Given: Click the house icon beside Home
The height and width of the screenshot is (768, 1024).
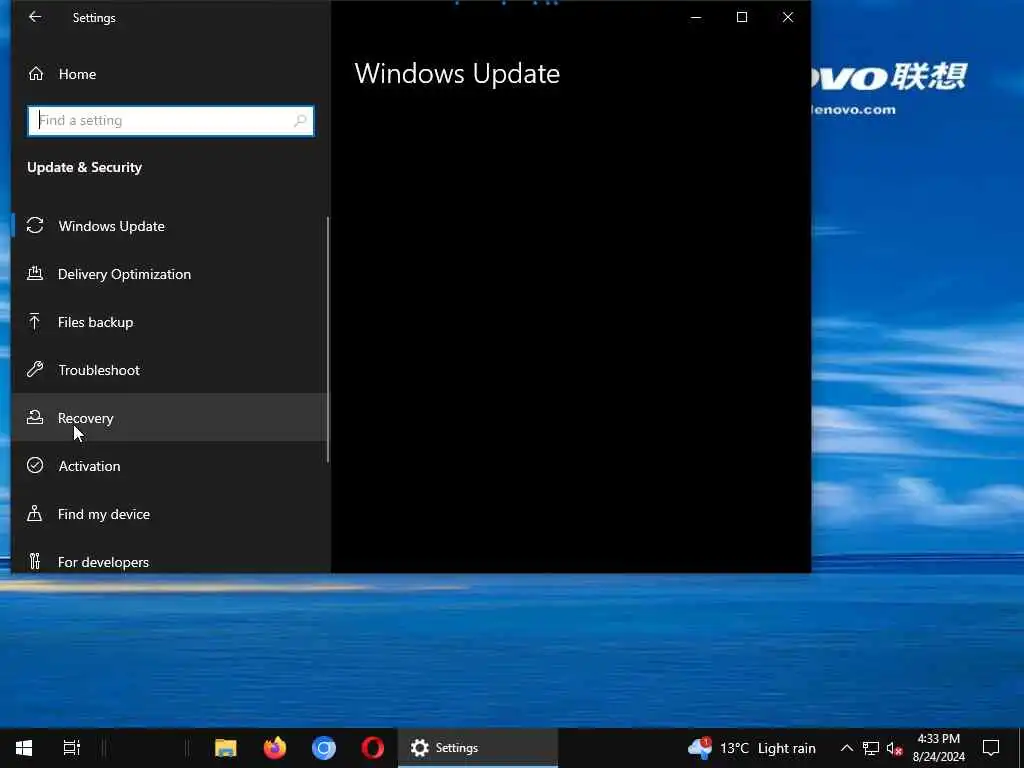Looking at the screenshot, I should coord(36,74).
